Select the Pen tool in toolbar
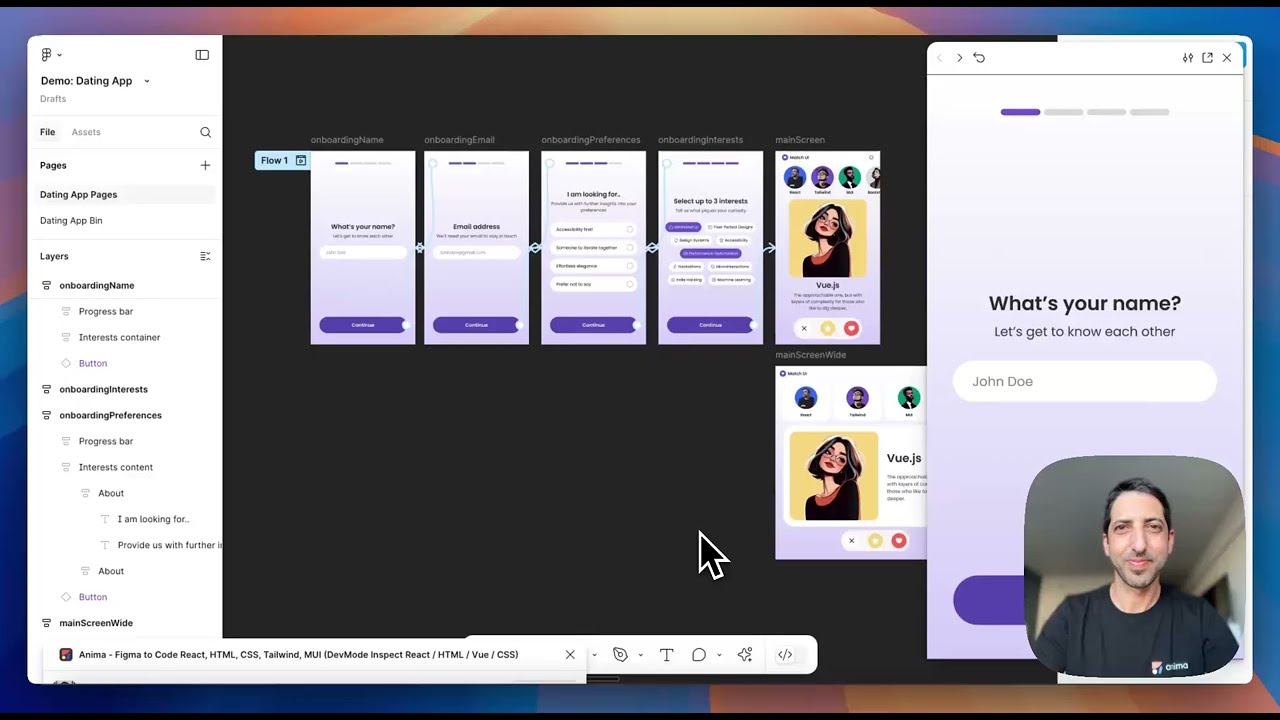This screenshot has height=720, width=1280. click(x=620, y=655)
